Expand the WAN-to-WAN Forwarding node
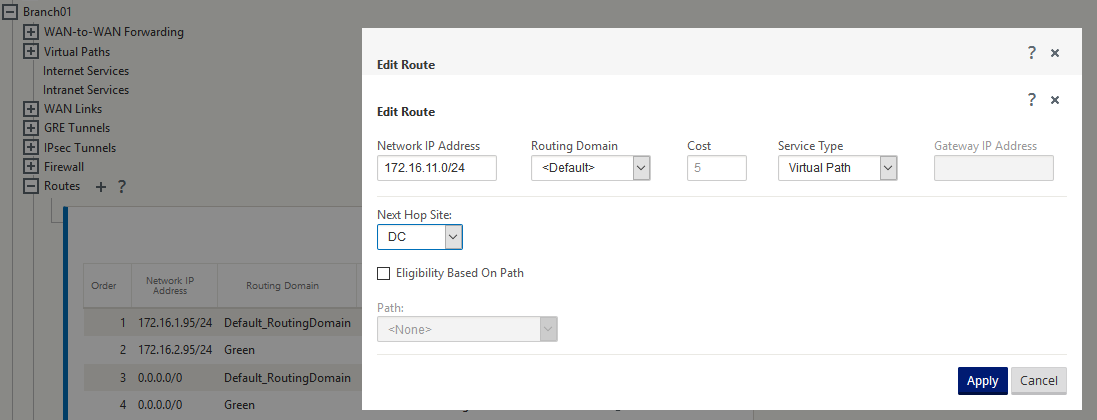Viewport: 1097px width, 420px height. tap(31, 32)
